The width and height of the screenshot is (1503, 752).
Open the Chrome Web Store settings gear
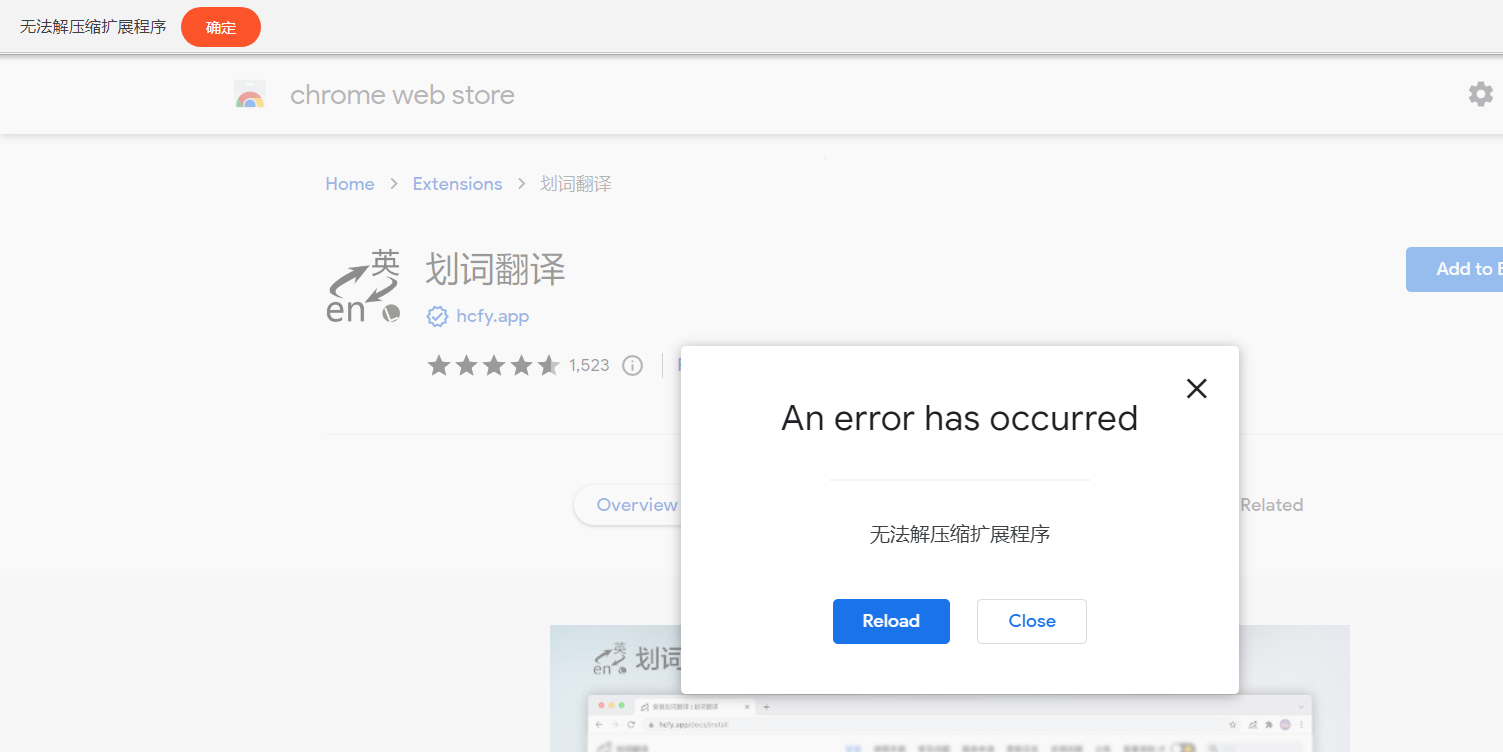click(x=1480, y=94)
